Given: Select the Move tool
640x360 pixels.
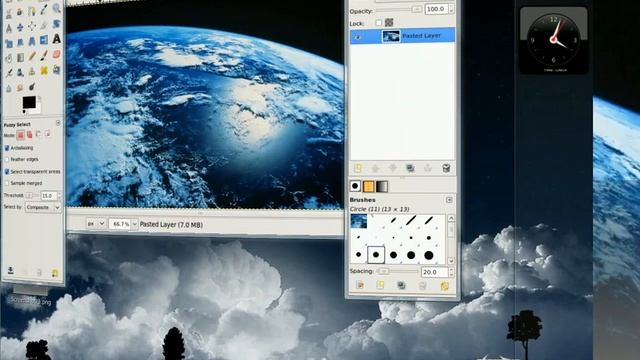Looking at the screenshot, I should (x=20, y=28).
